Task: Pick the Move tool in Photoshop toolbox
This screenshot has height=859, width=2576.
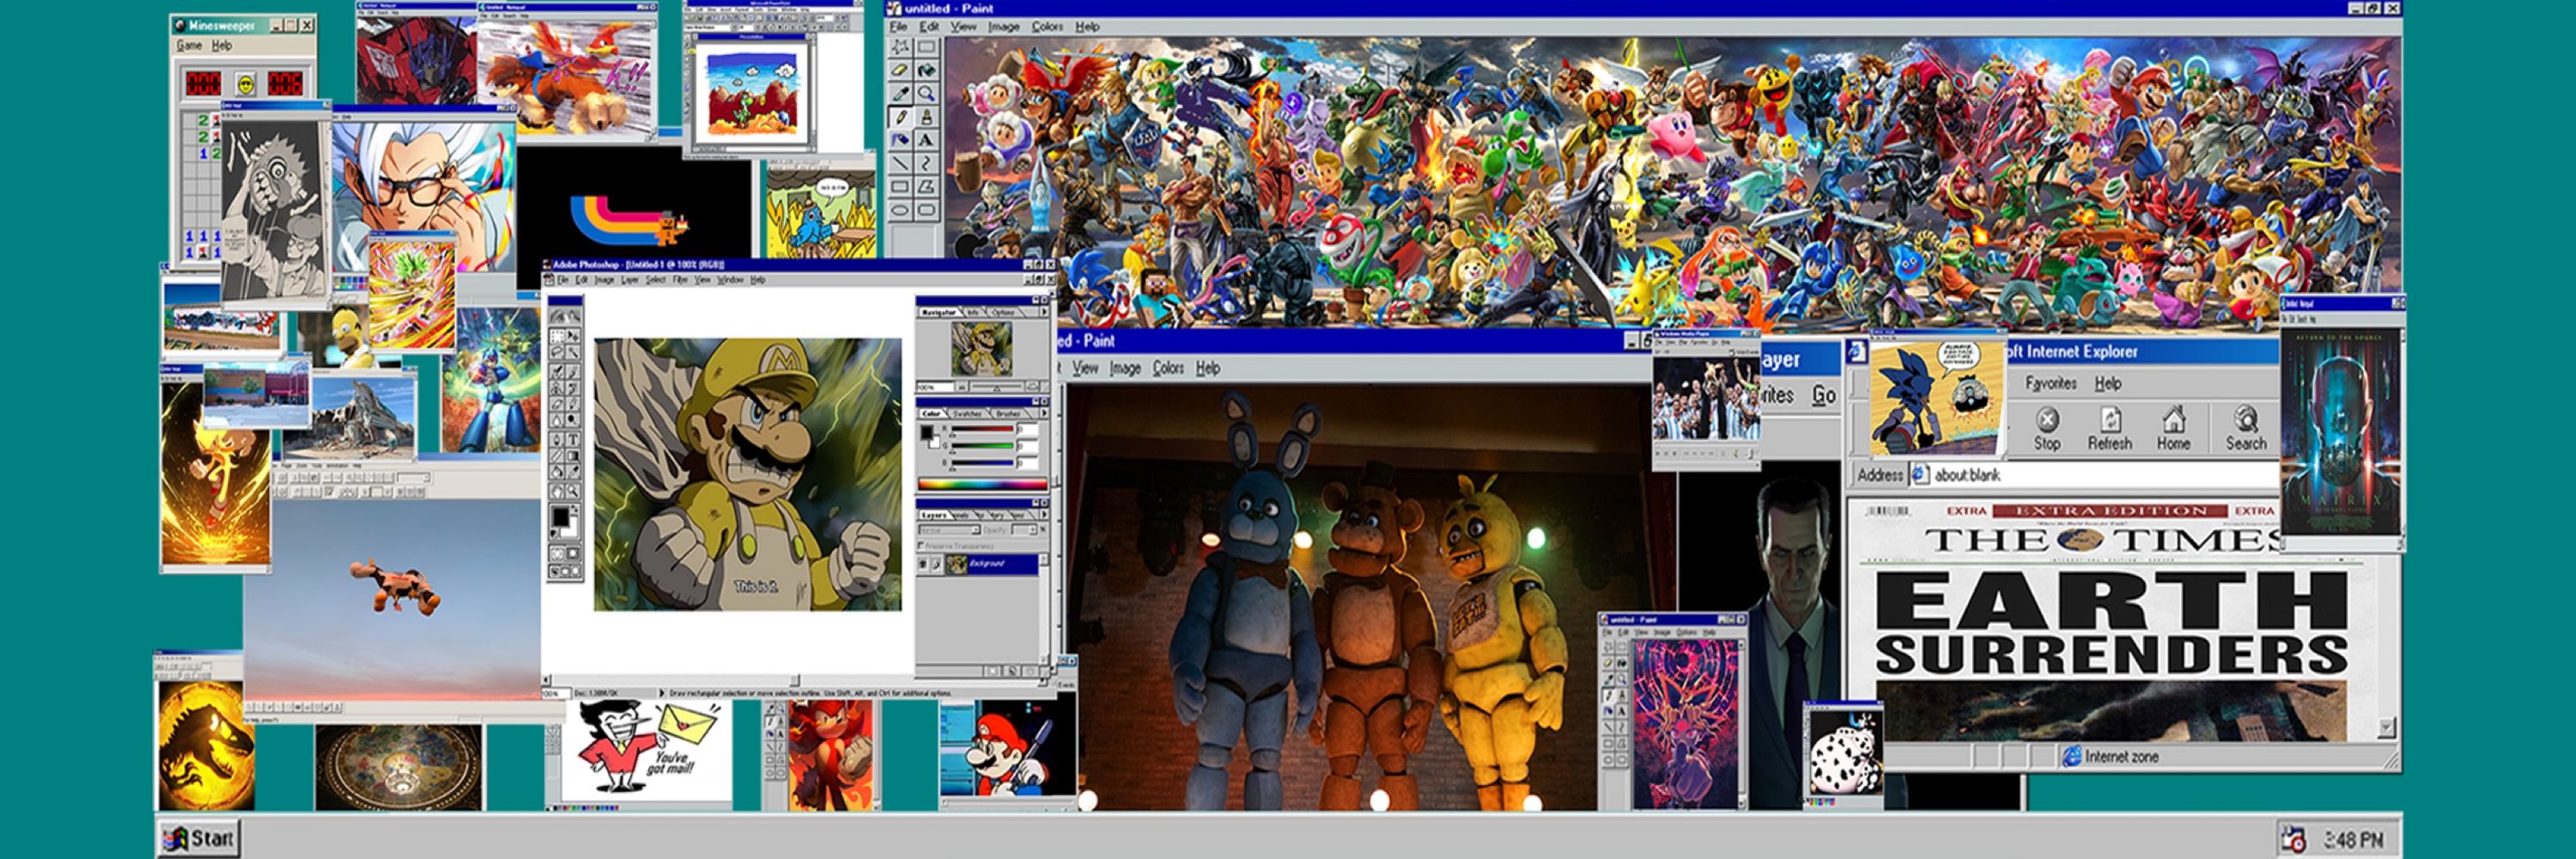Action: tap(573, 336)
